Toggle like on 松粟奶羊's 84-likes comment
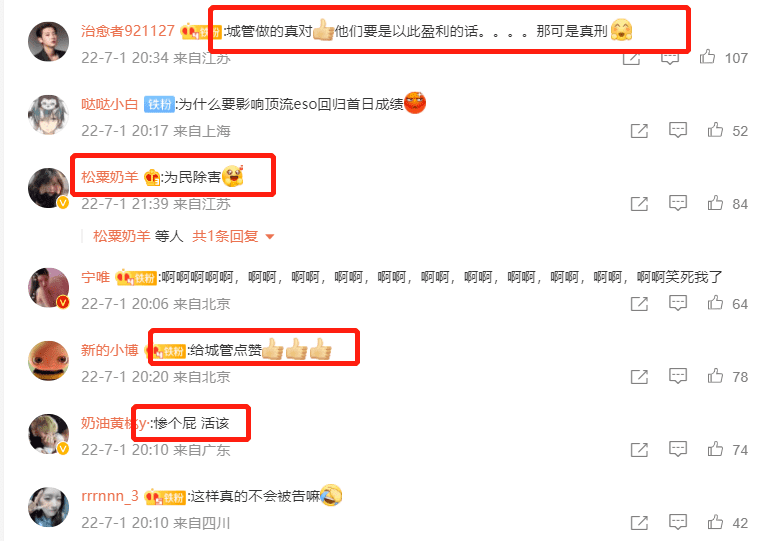The width and height of the screenshot is (770, 541). tap(715, 203)
